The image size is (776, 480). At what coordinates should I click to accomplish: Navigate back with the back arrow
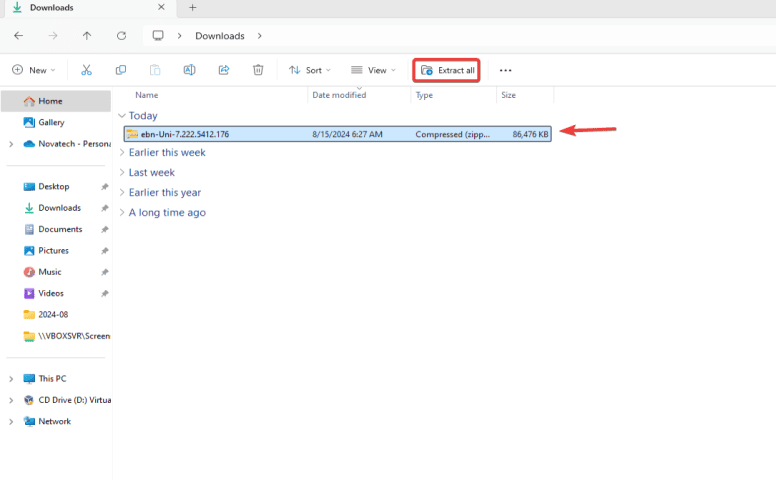[x=18, y=36]
